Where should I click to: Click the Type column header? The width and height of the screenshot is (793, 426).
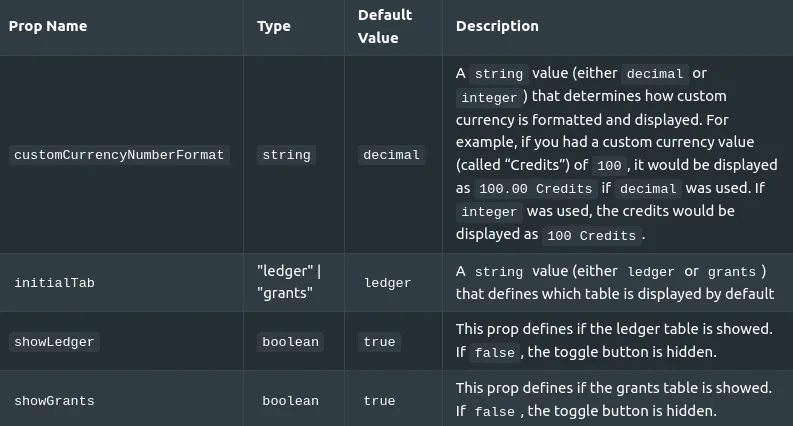274,26
